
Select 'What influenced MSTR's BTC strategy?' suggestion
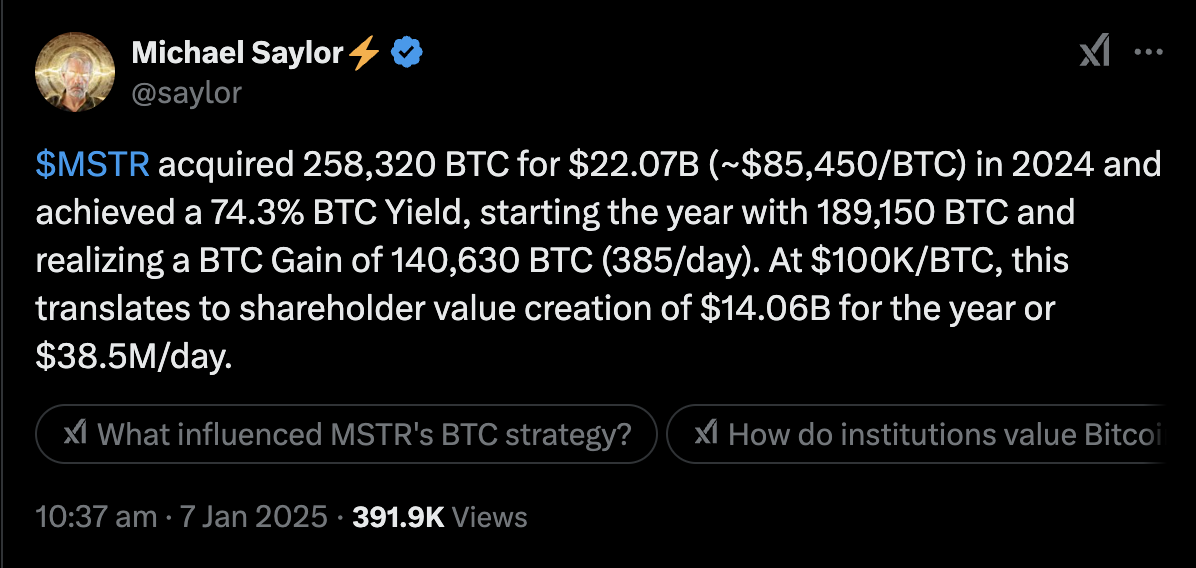(346, 434)
